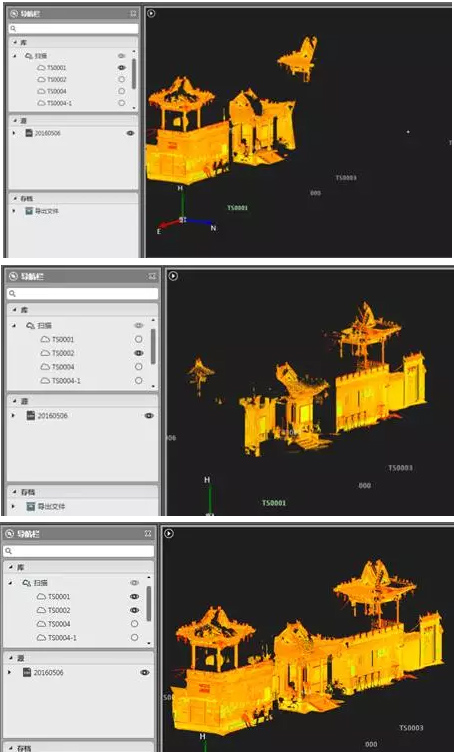The image size is (454, 752).
Task: Click the scan list scrollbar in the middle panel
Action: (x=153, y=346)
